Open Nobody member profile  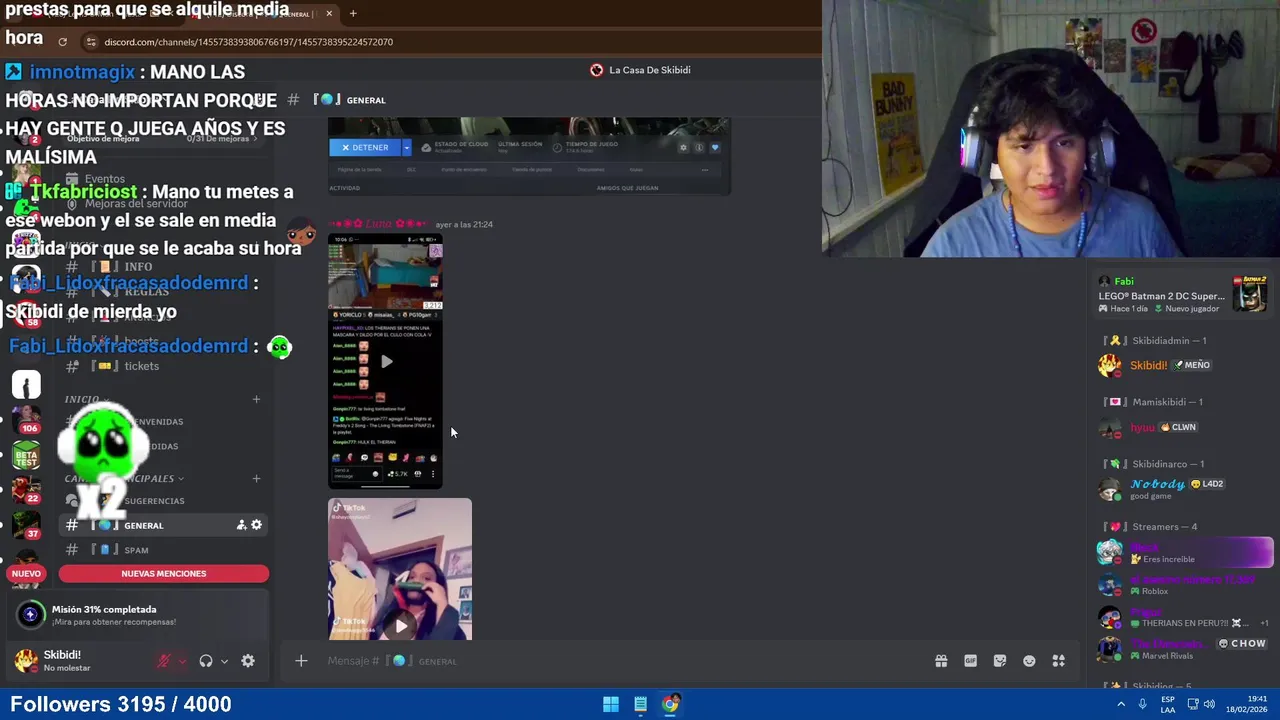coord(1183,489)
